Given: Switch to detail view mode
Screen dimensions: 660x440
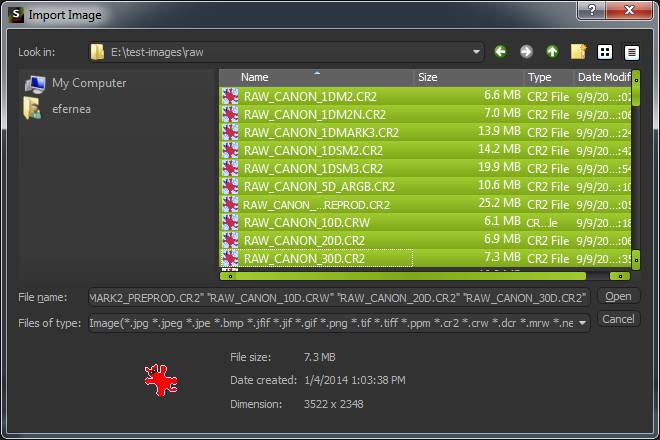Looking at the screenshot, I should (631, 52).
